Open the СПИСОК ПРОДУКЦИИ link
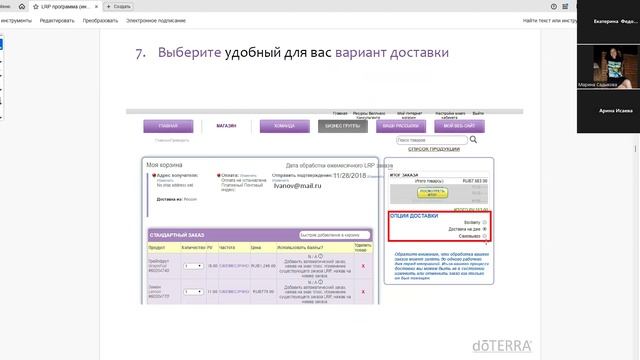 pos(434,149)
